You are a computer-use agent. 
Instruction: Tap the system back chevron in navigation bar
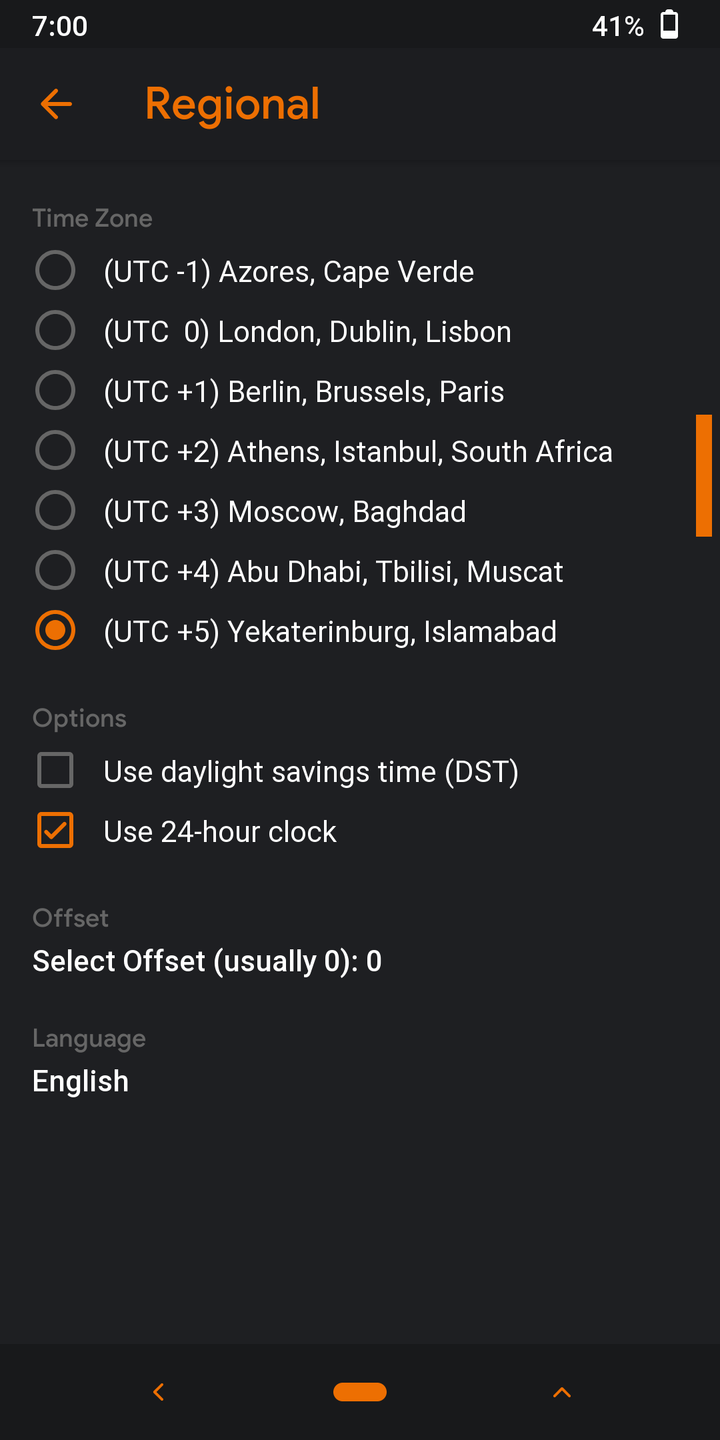click(158, 1392)
